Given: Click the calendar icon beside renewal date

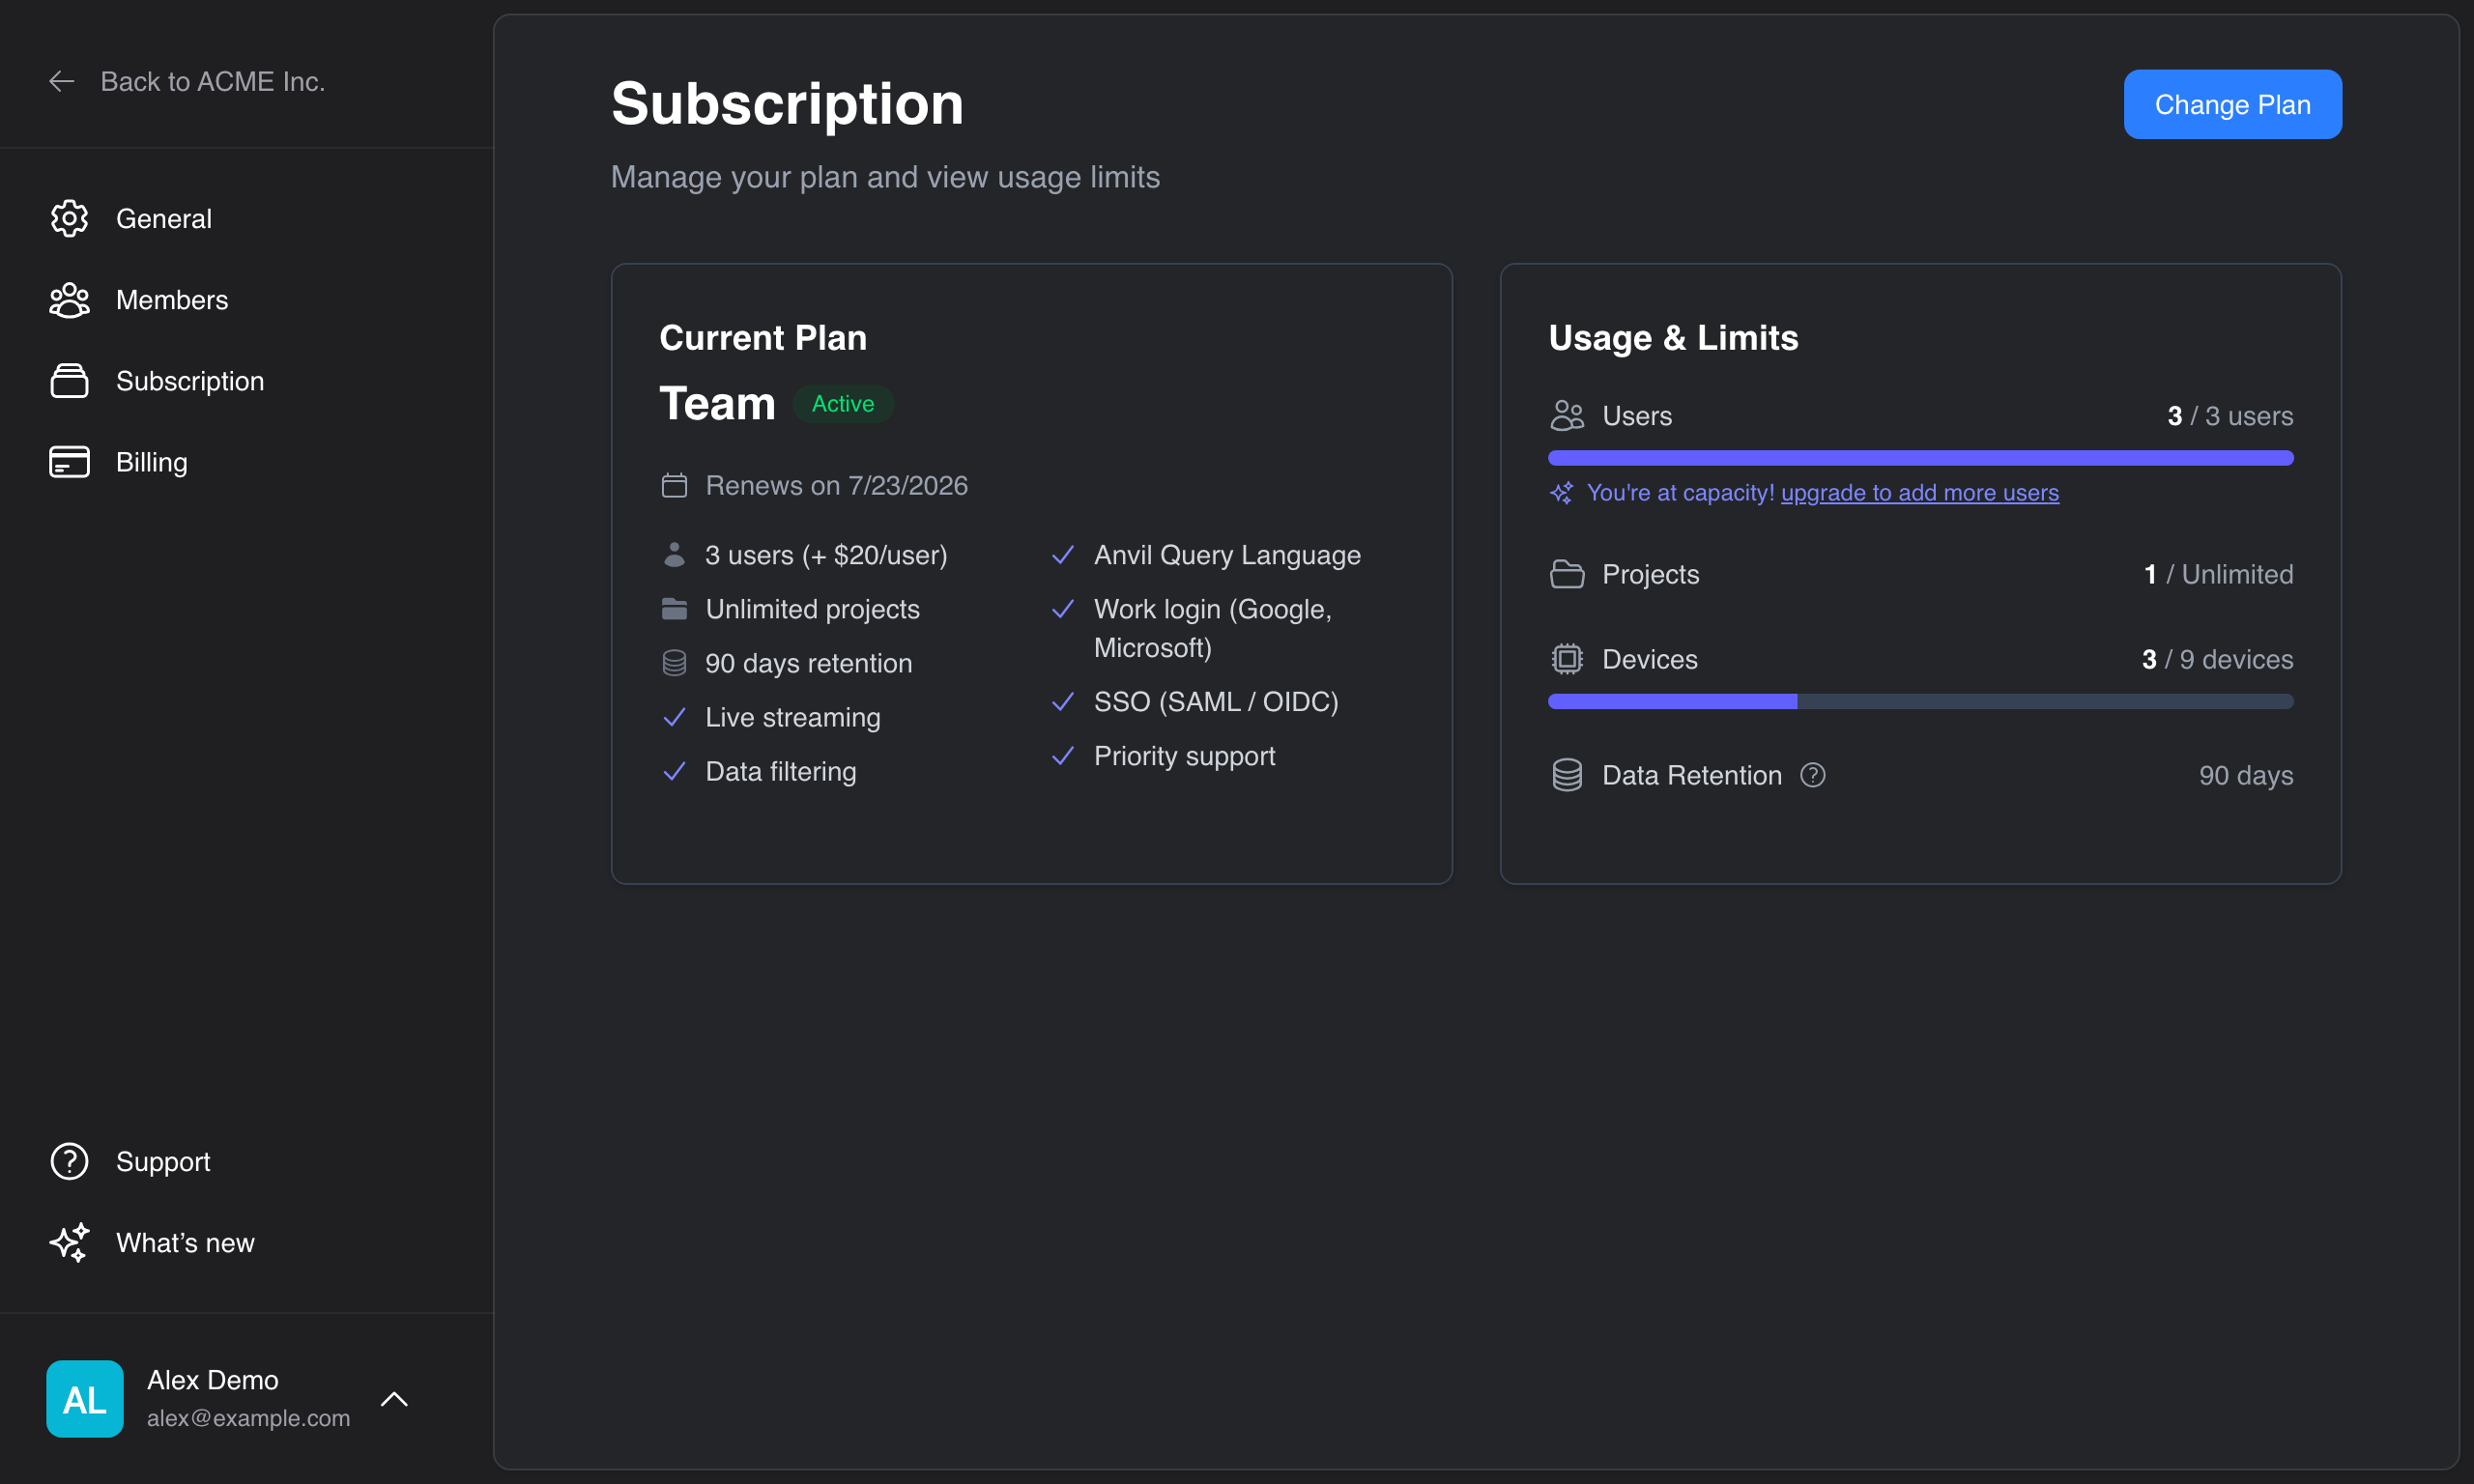Looking at the screenshot, I should pyautogui.click(x=675, y=485).
